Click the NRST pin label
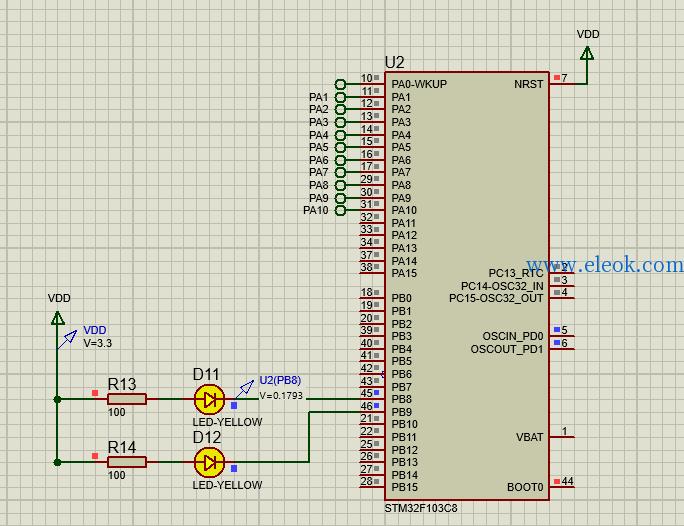This screenshot has width=684, height=526. tap(528, 84)
